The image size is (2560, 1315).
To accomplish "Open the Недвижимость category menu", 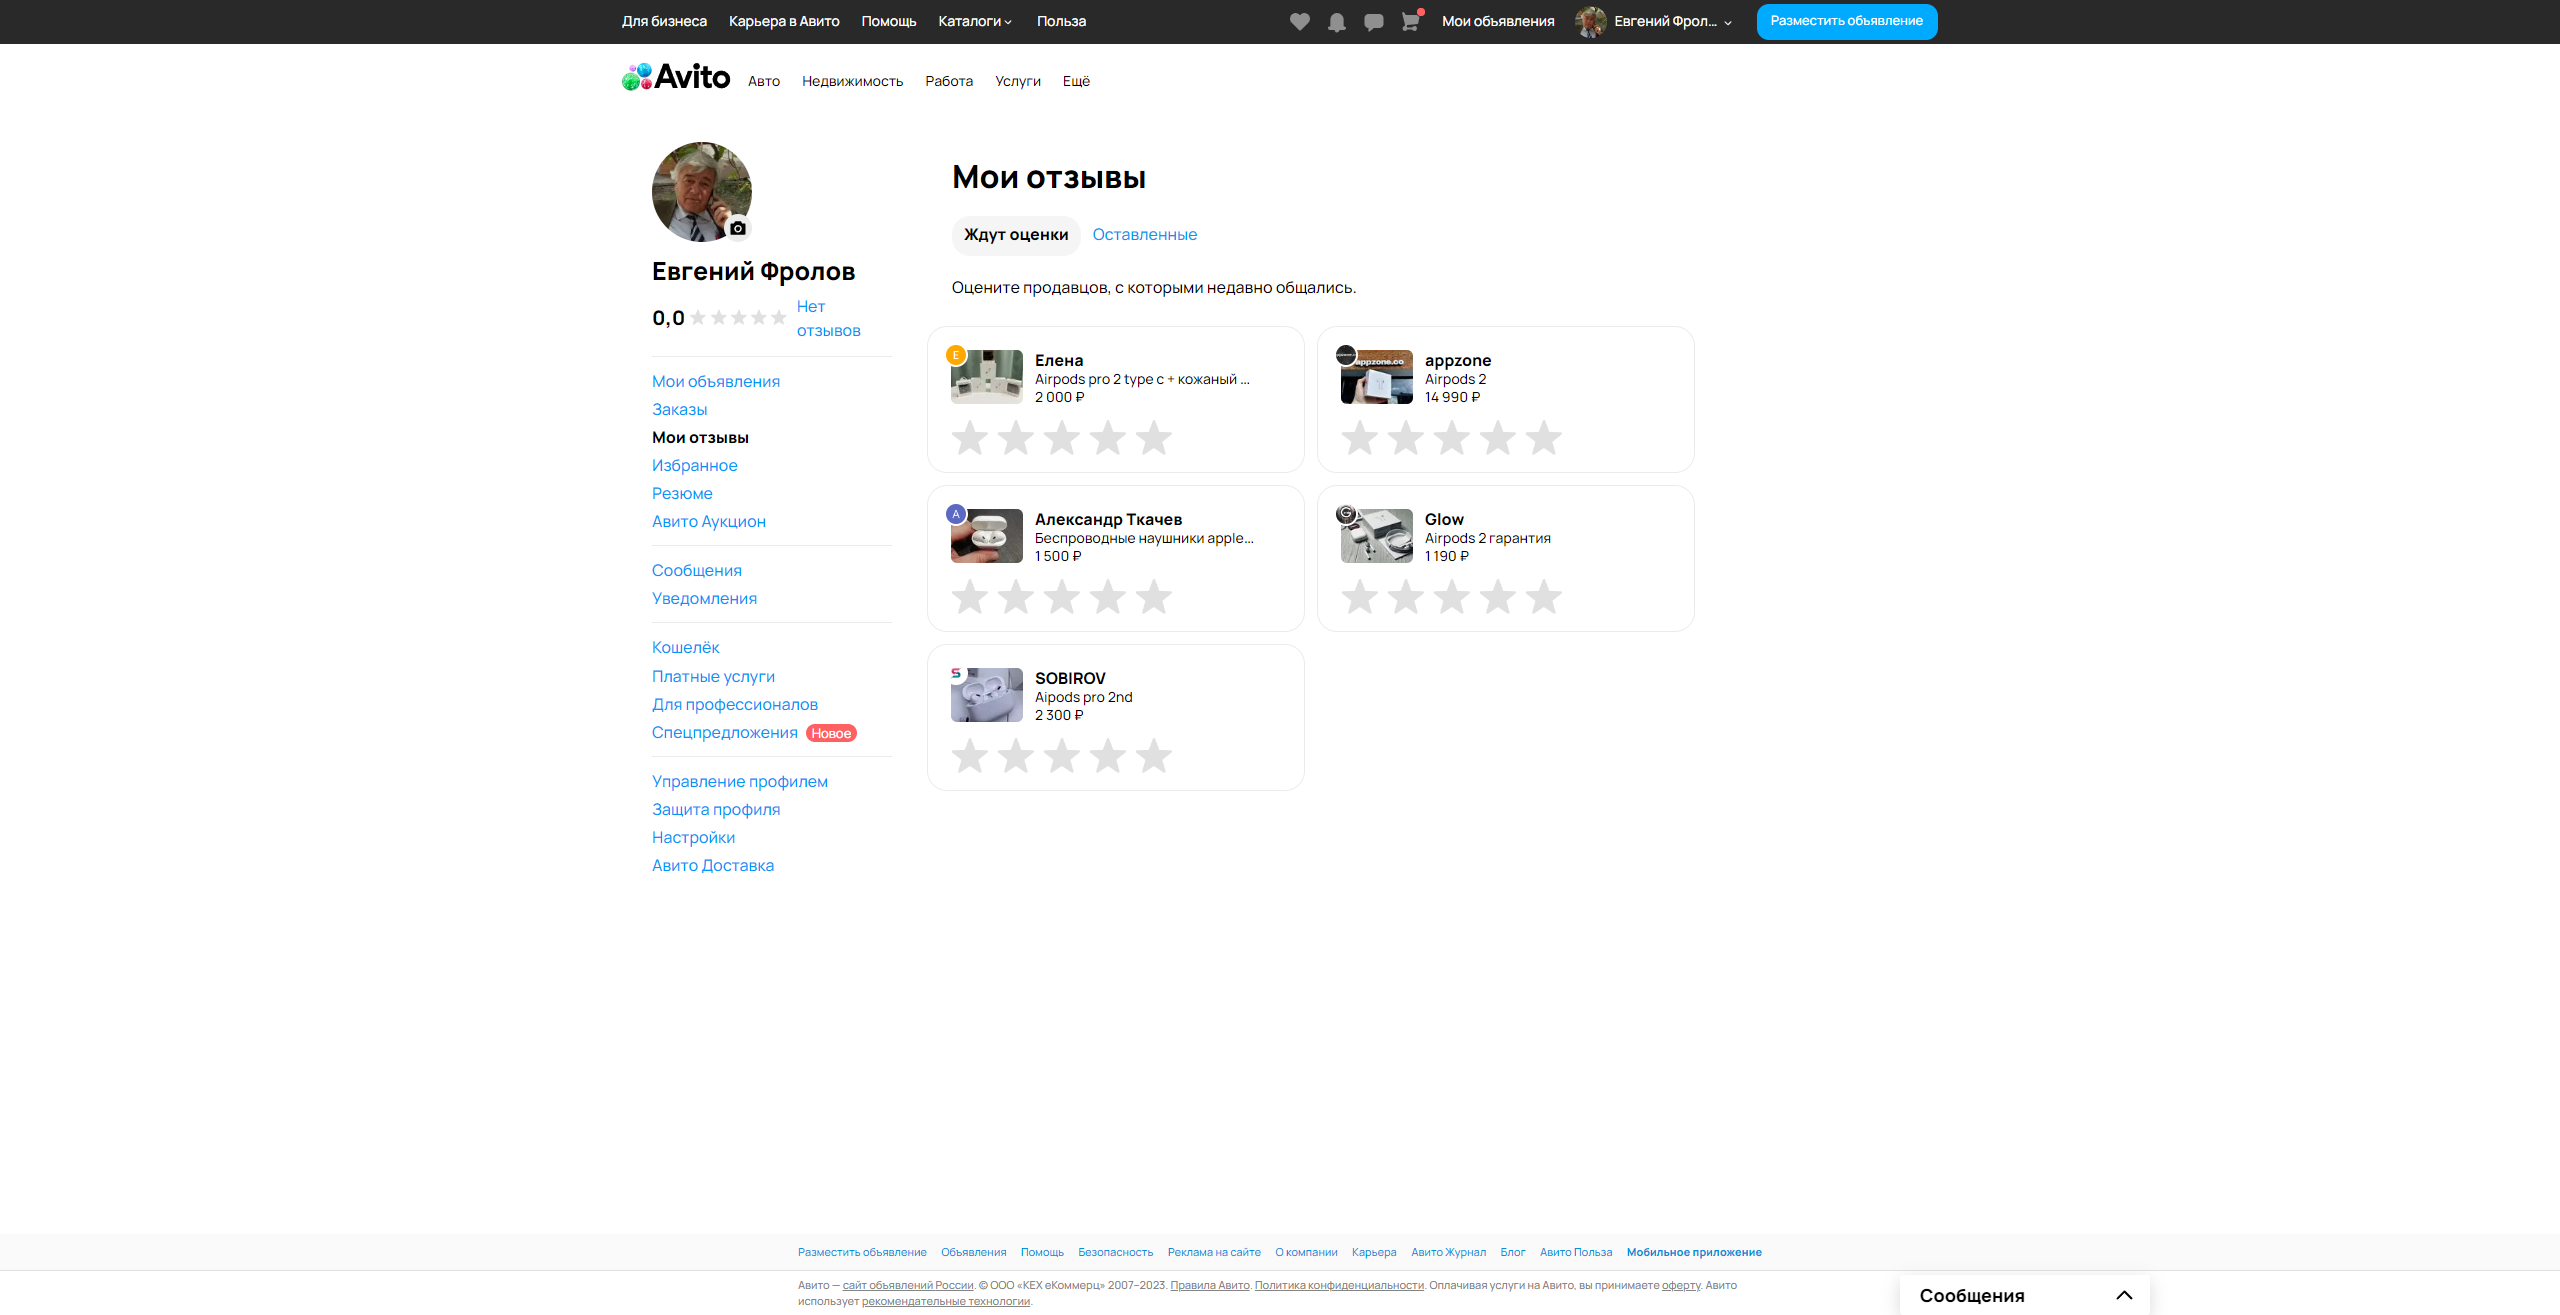I will [x=852, y=81].
